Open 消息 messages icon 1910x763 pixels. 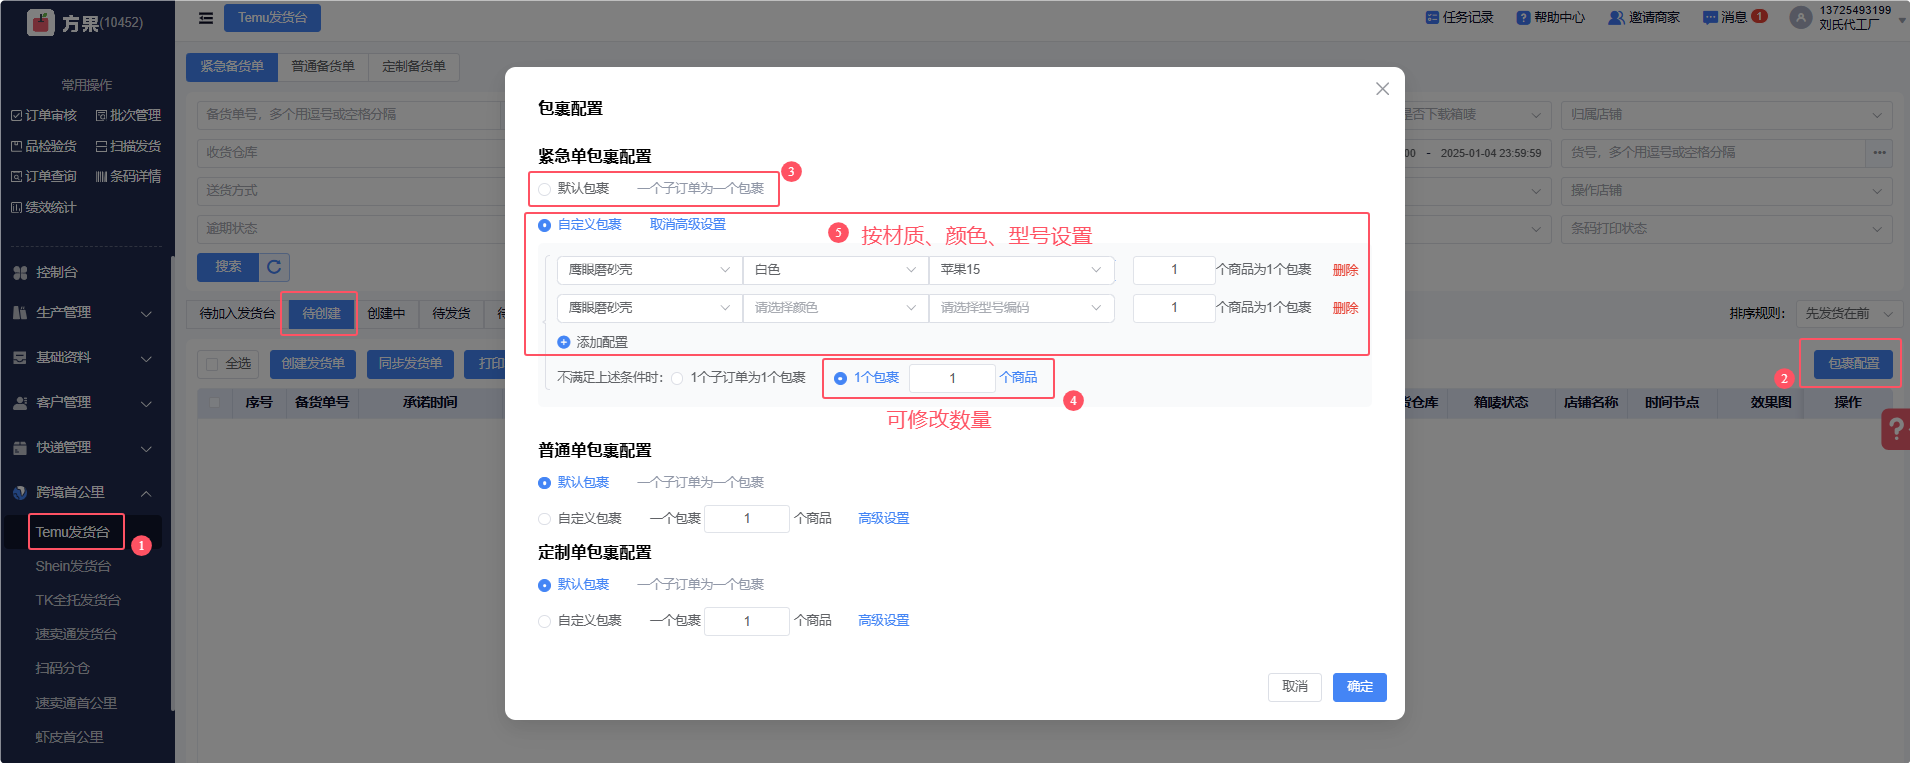(1710, 18)
